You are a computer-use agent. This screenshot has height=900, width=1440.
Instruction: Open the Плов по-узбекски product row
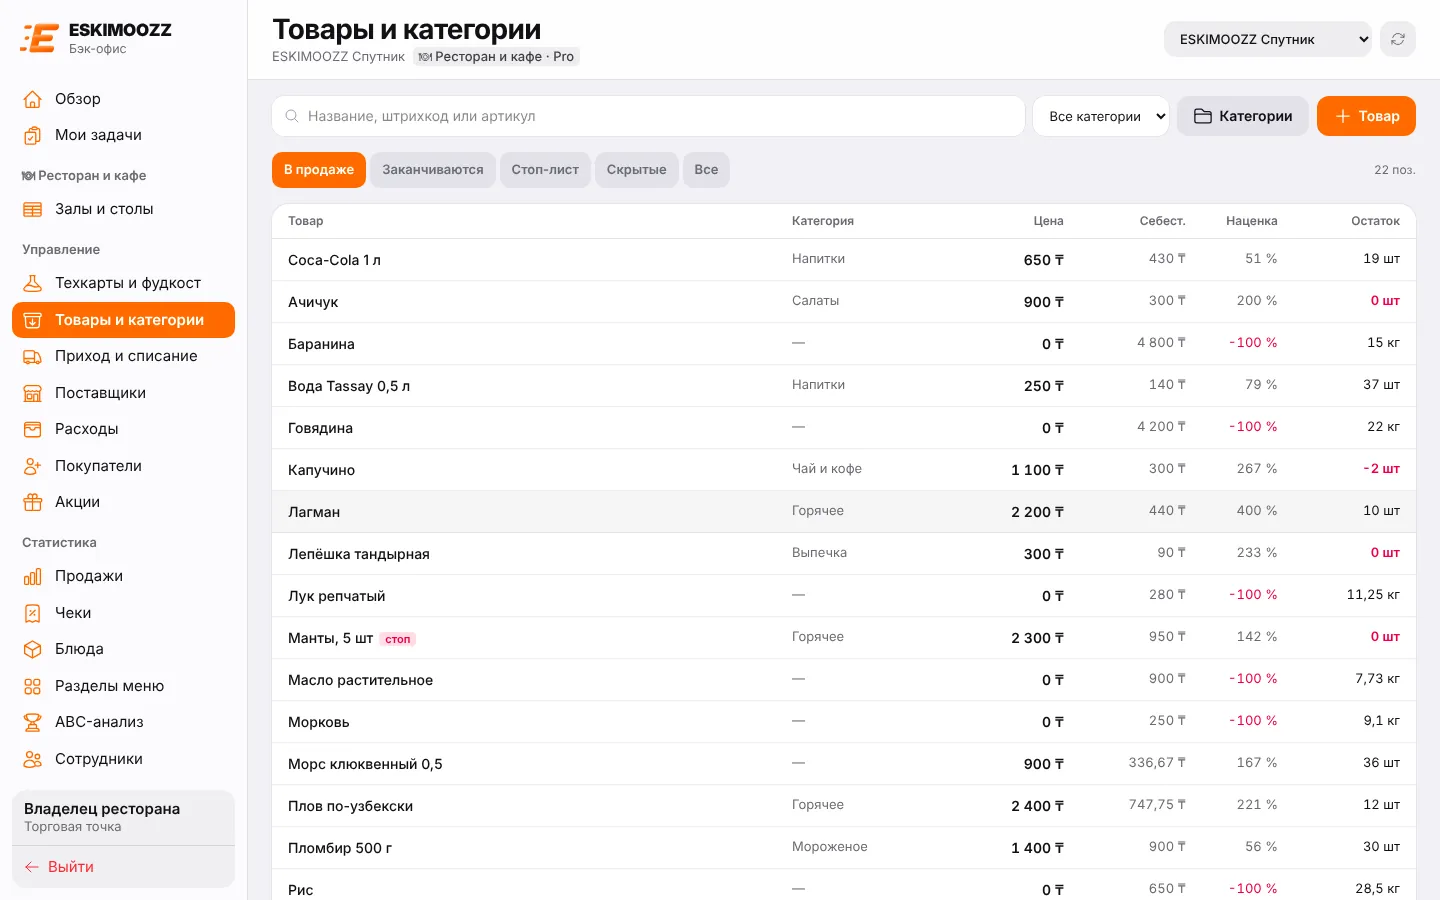[844, 806]
